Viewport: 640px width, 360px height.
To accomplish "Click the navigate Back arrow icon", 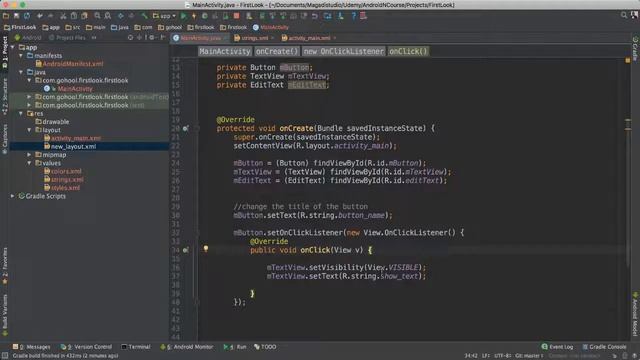I will click(121, 16).
